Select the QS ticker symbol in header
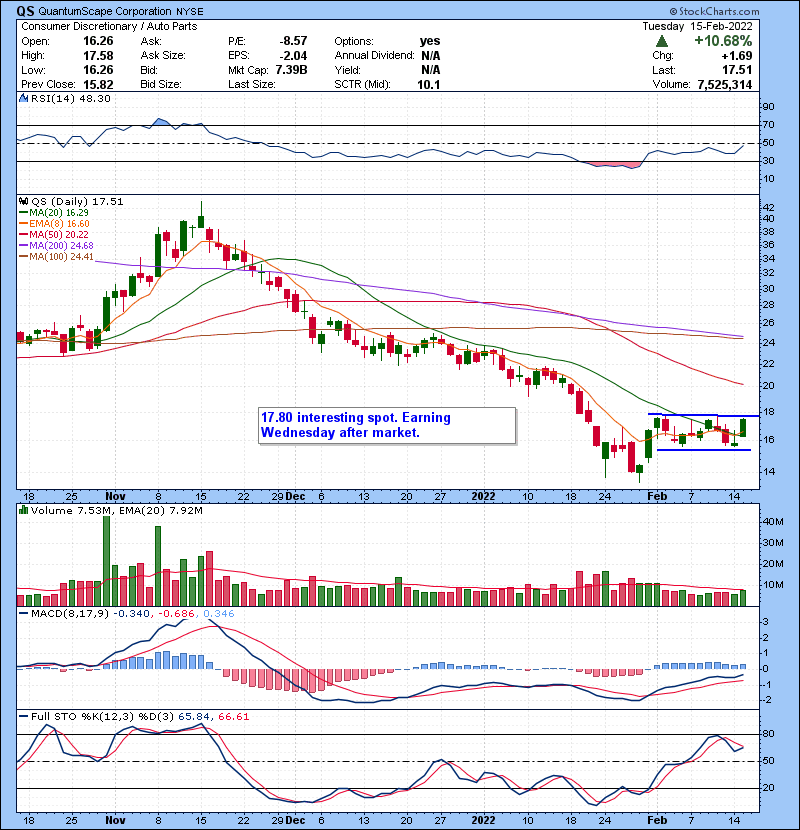This screenshot has width=800, height=830. pyautogui.click(x=25, y=11)
